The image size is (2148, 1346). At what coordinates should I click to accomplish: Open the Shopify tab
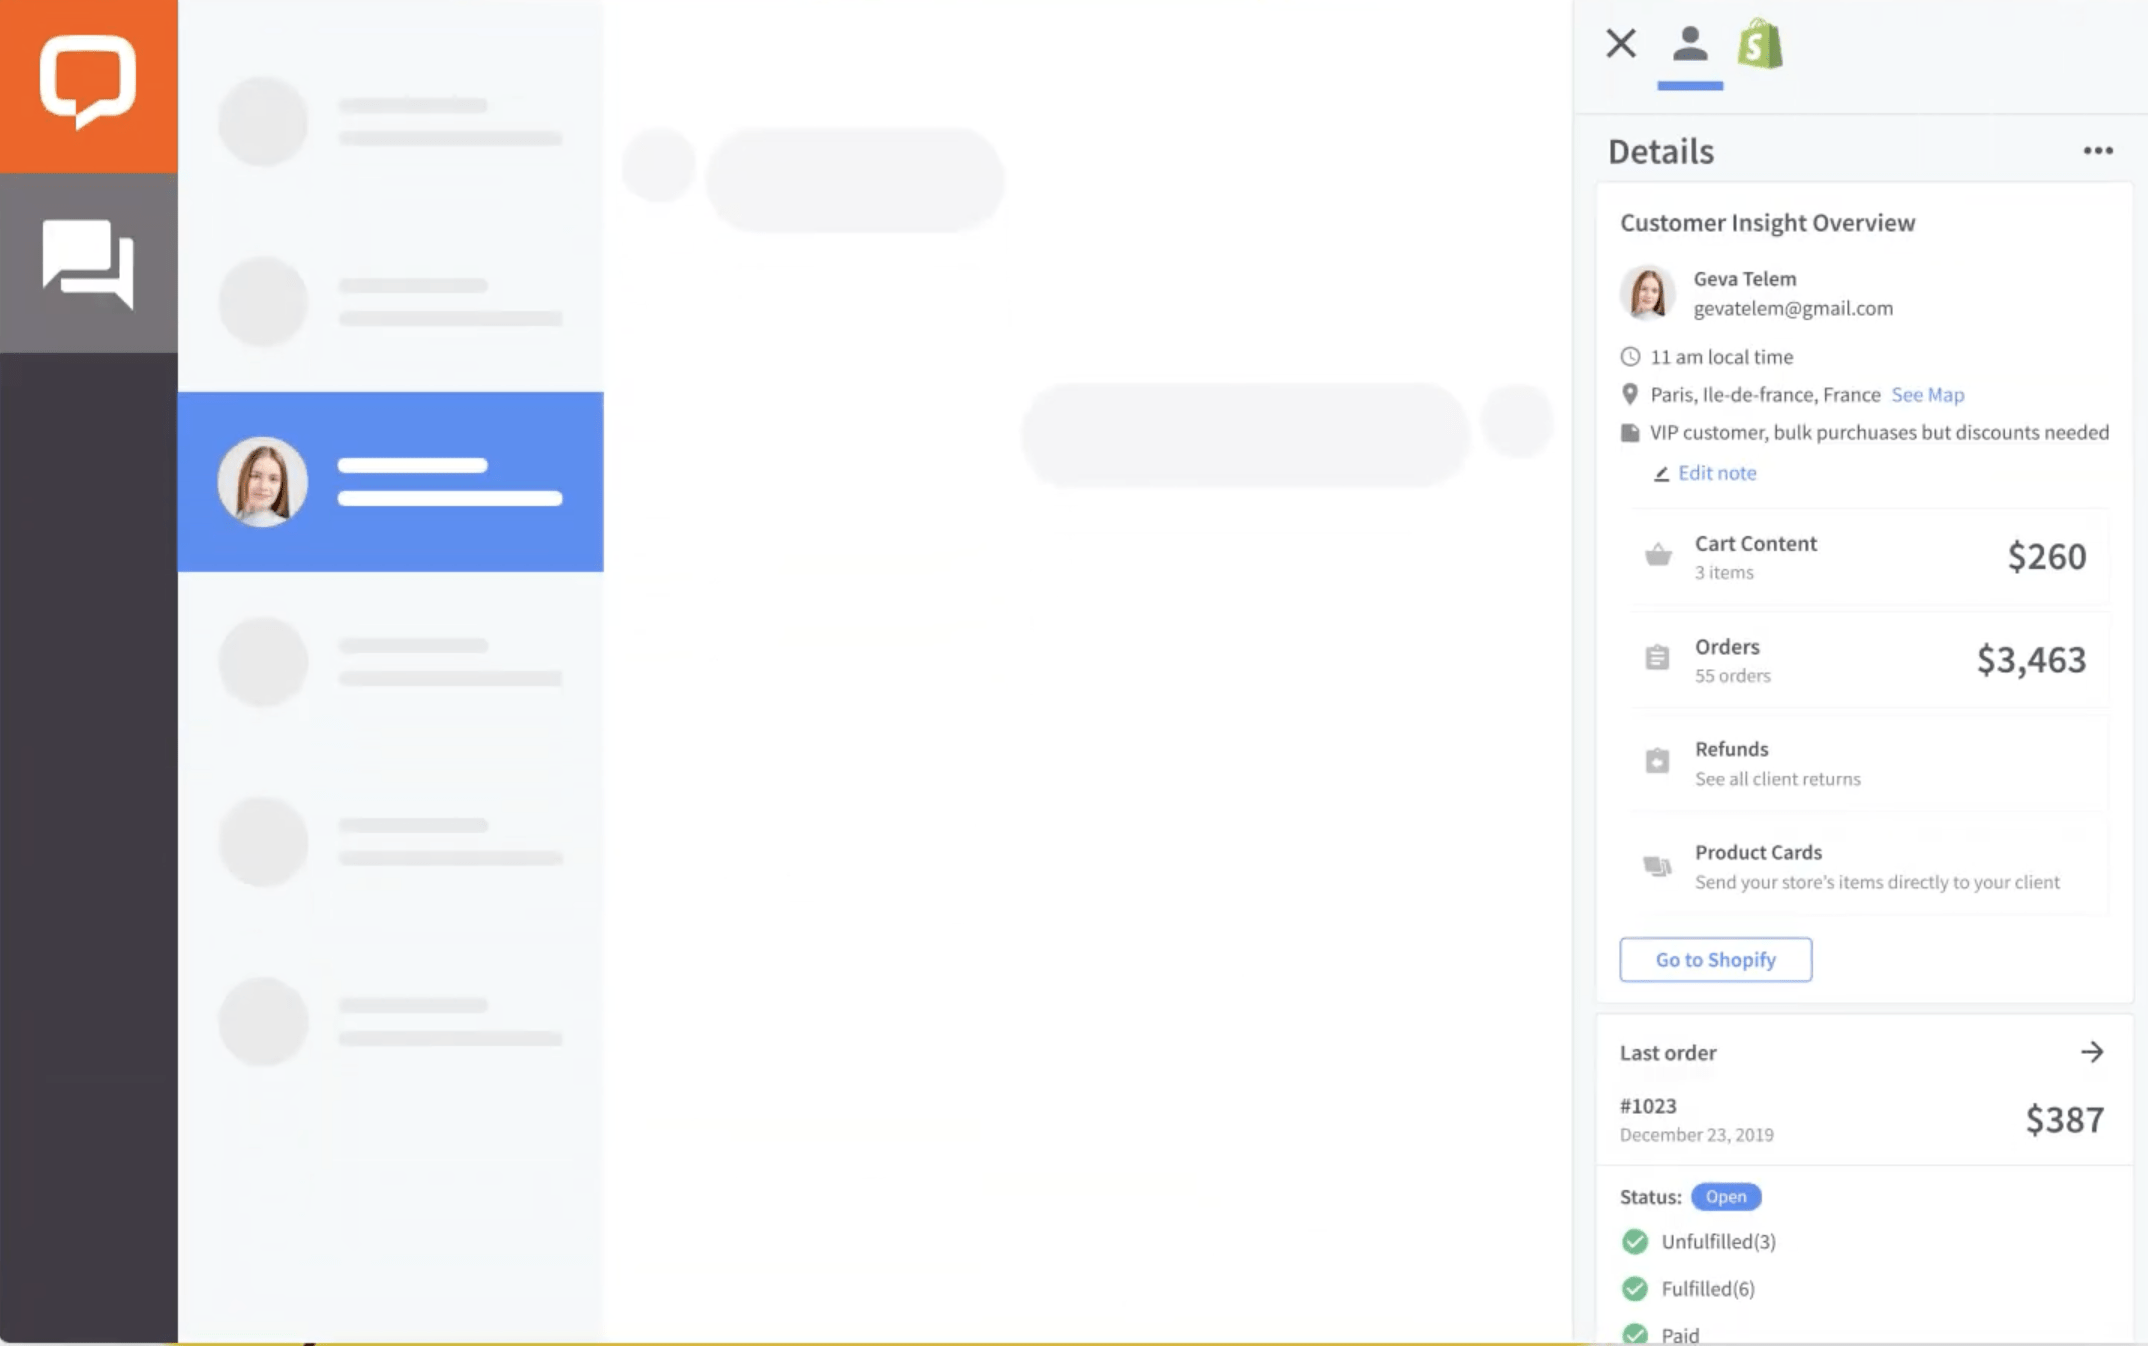click(x=1760, y=44)
